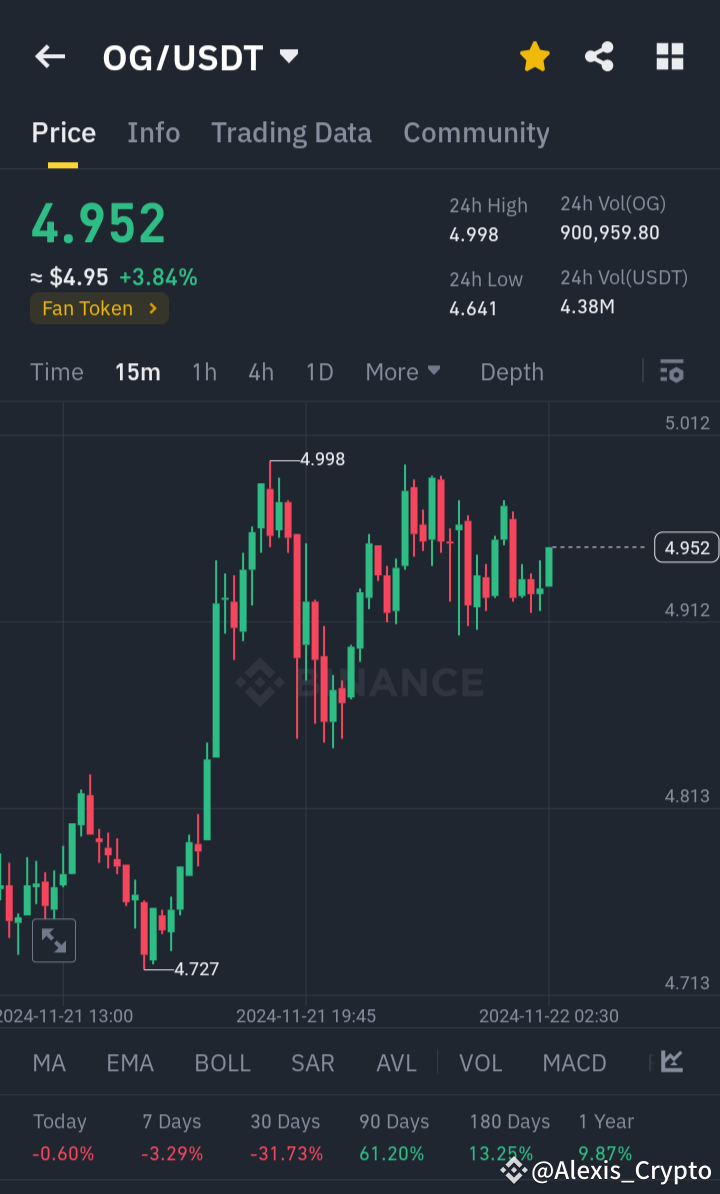Expand chart to fullscreen with arrows icon
Image resolution: width=720 pixels, height=1194 pixels.
point(54,940)
